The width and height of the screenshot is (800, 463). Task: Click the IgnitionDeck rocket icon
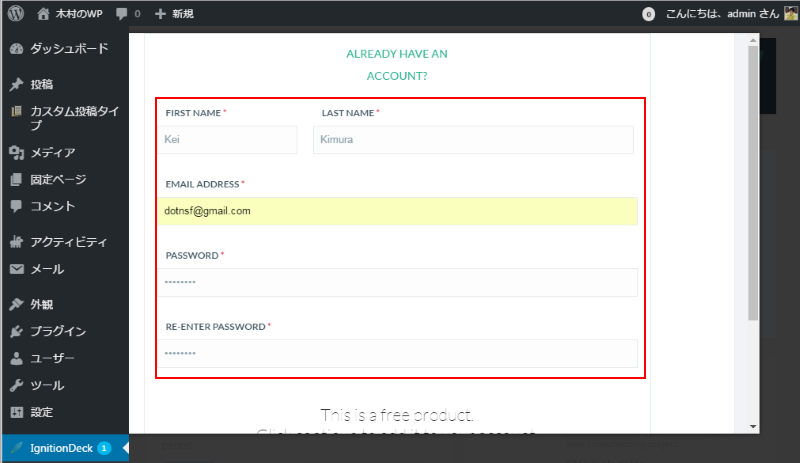pyautogui.click(x=16, y=448)
